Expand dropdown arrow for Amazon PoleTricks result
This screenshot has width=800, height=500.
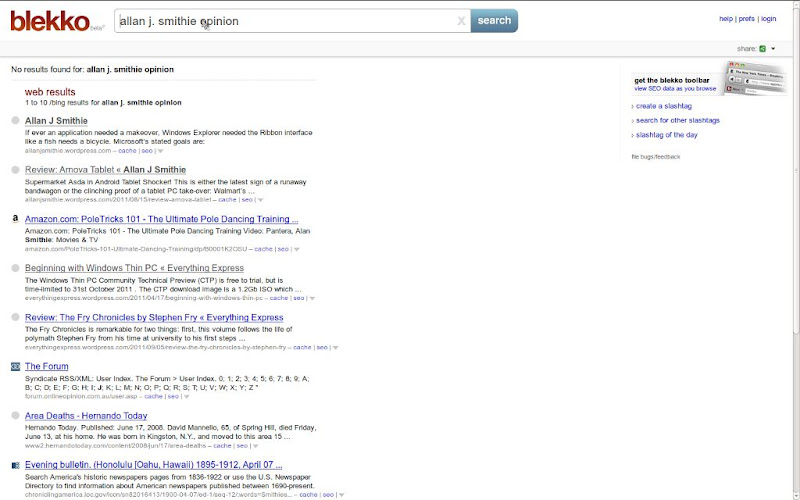tap(296, 249)
